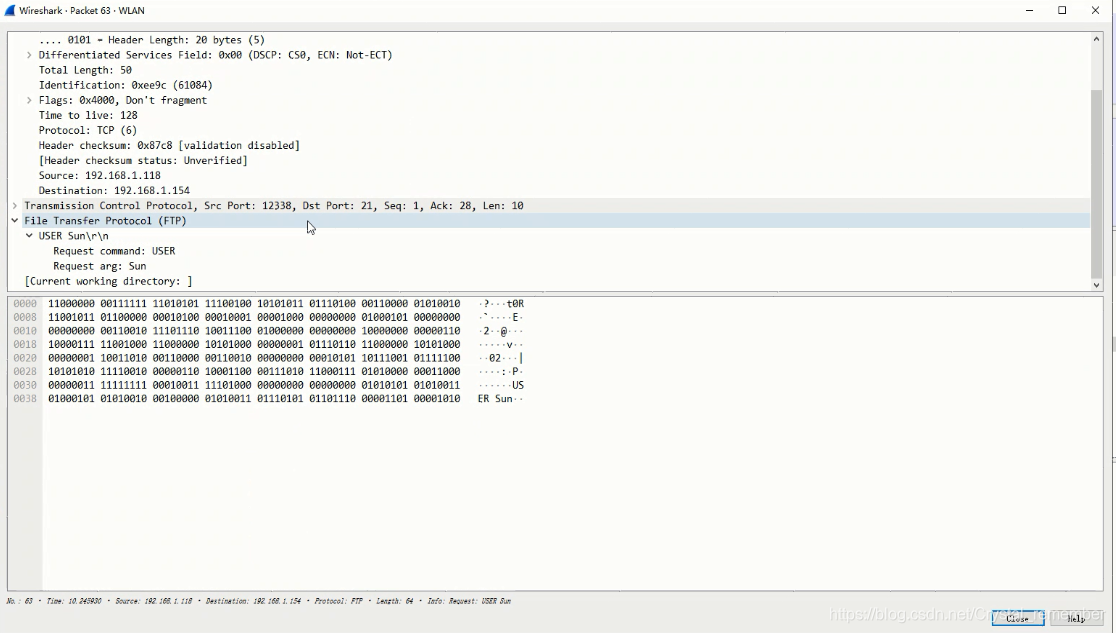Image resolution: width=1116 pixels, height=633 pixels.
Task: Click 'Time: 10.245930' in the status line
Action: (73, 601)
